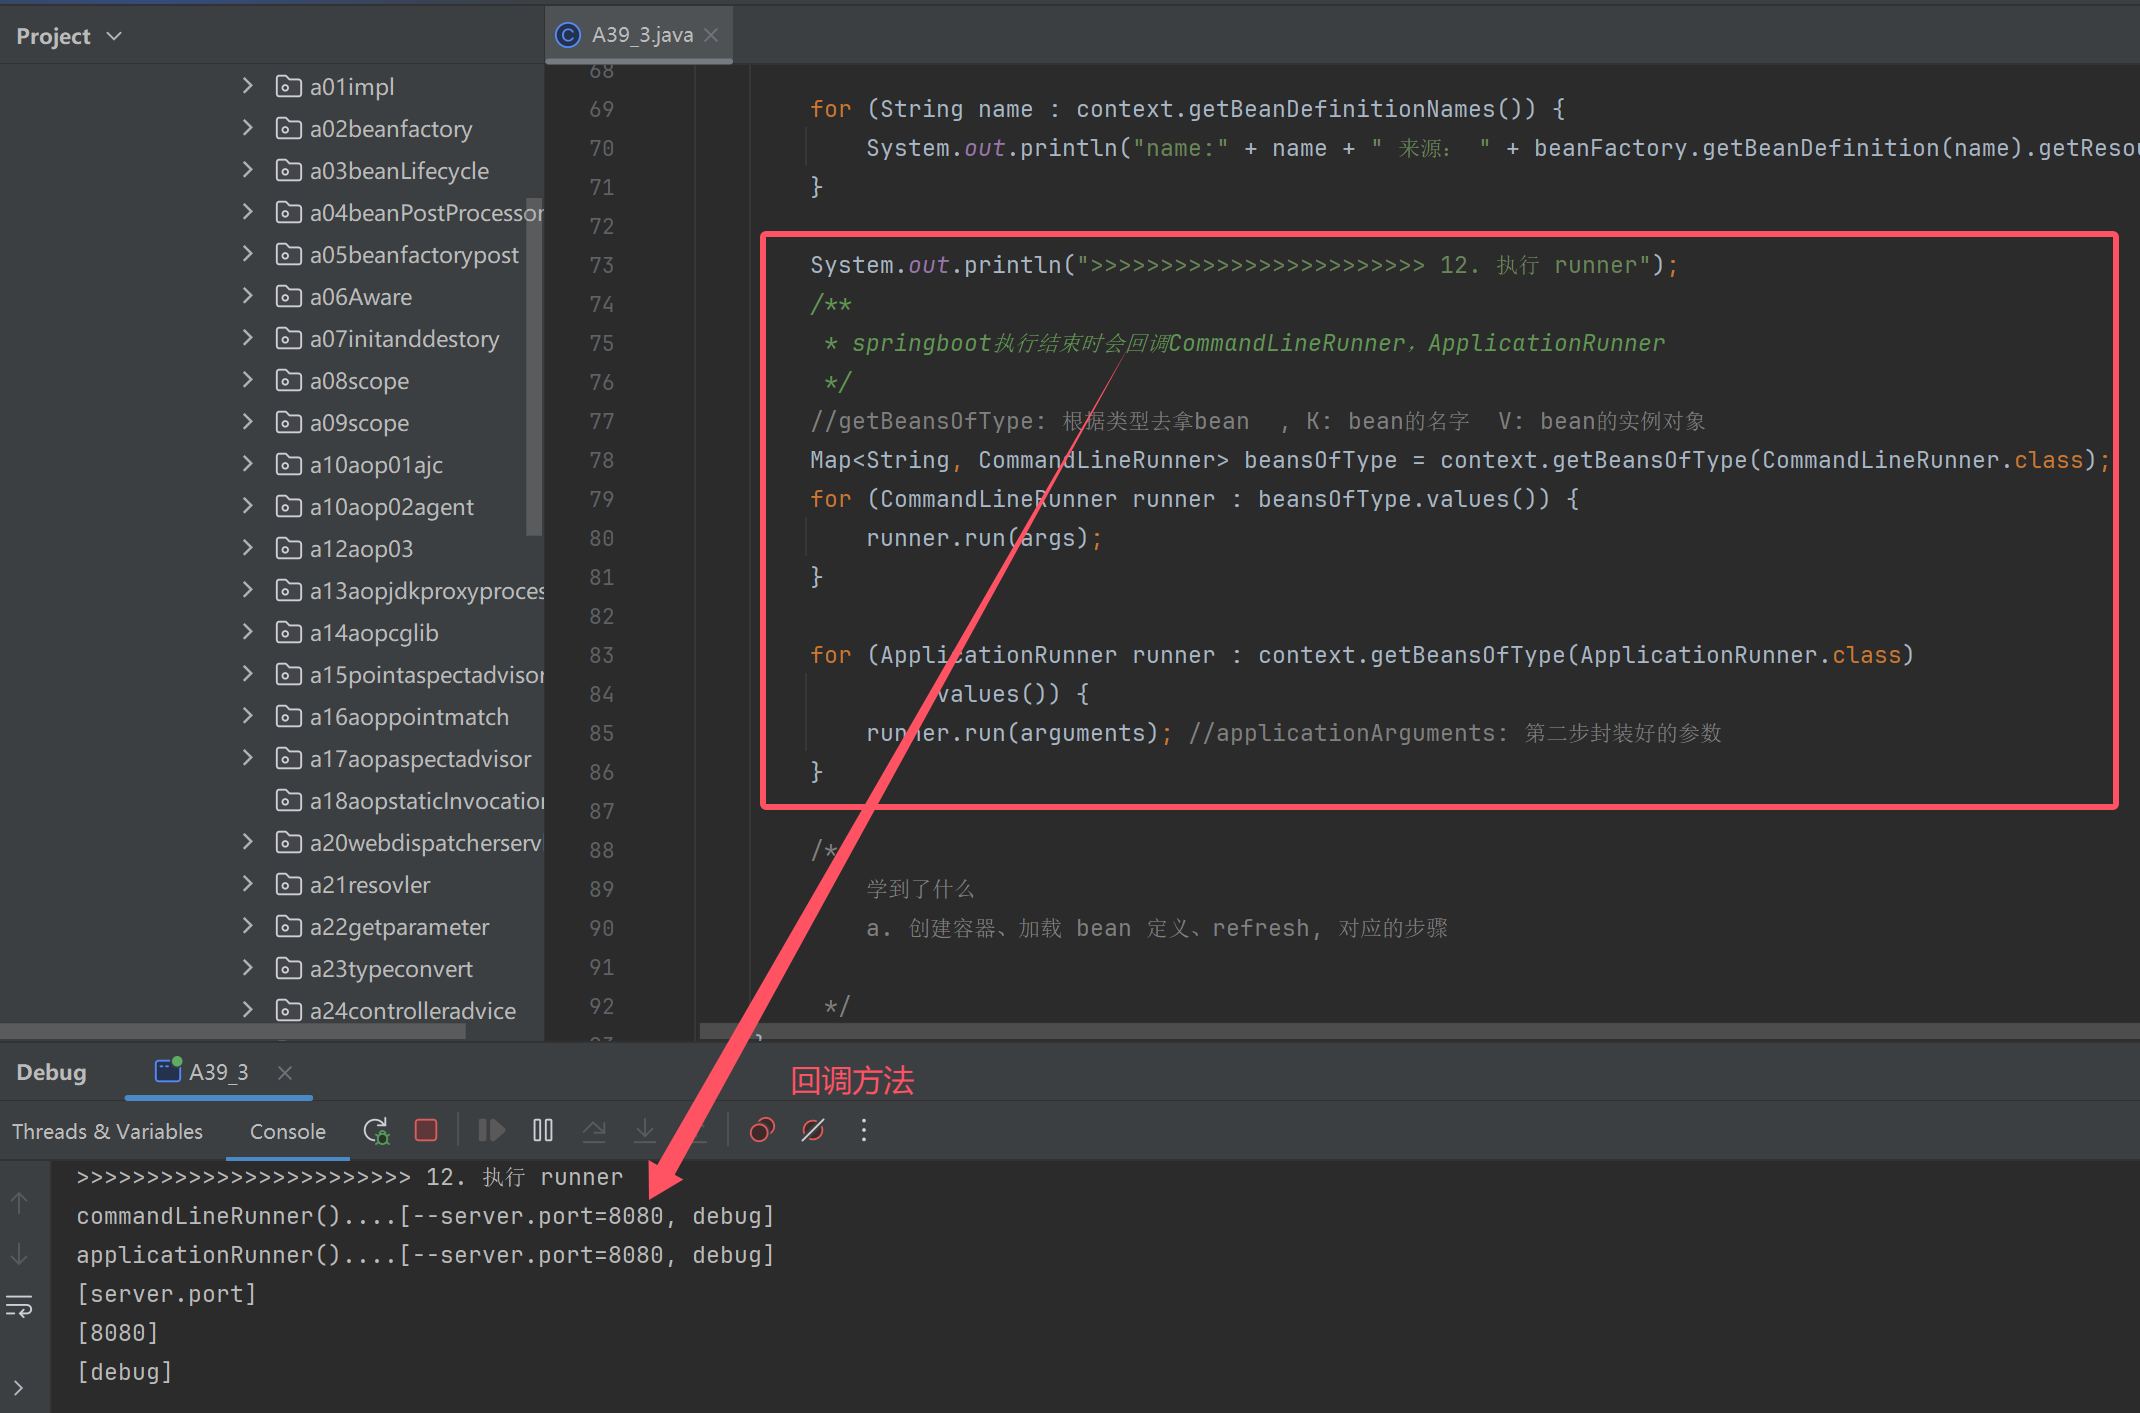Rerun A39_3 in debug mode
Image resolution: width=2140 pixels, height=1413 pixels.
coord(376,1131)
